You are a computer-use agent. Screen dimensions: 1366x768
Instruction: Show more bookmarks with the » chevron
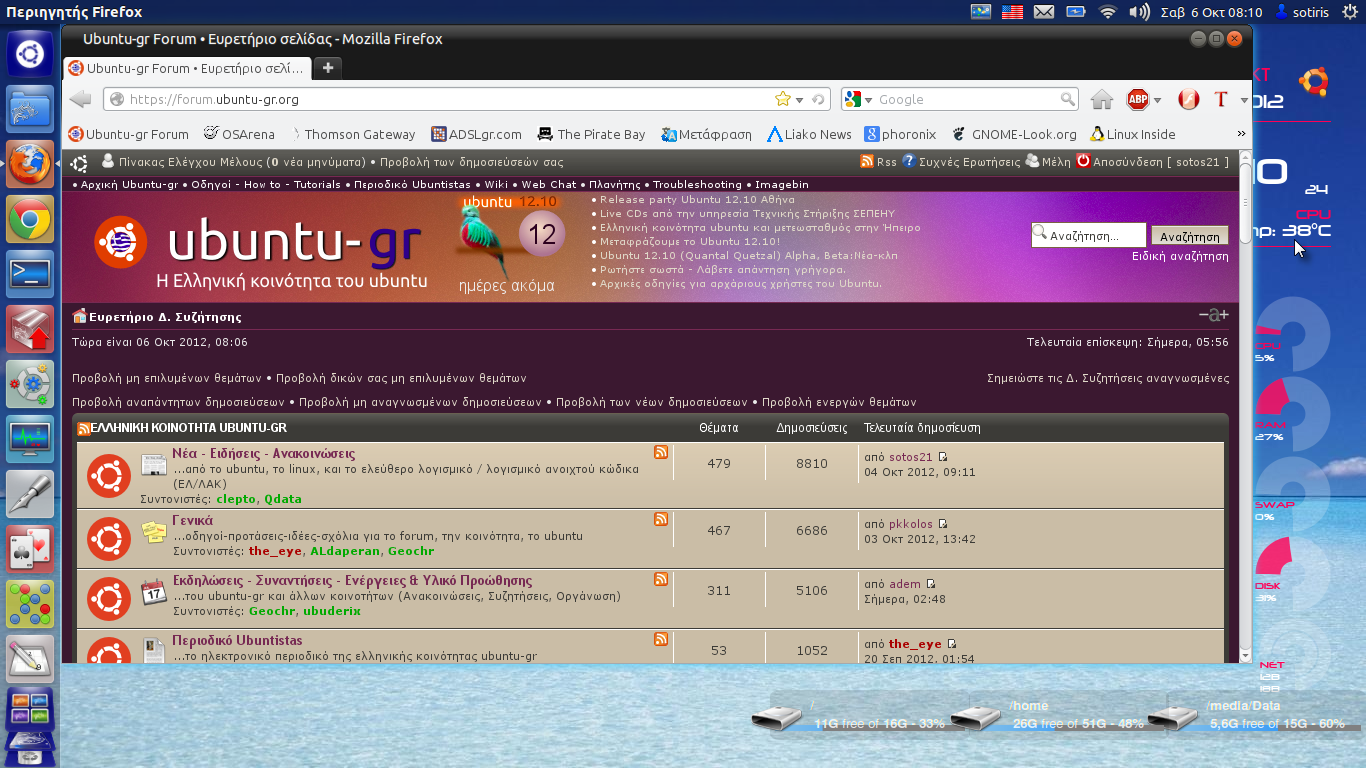click(1241, 134)
